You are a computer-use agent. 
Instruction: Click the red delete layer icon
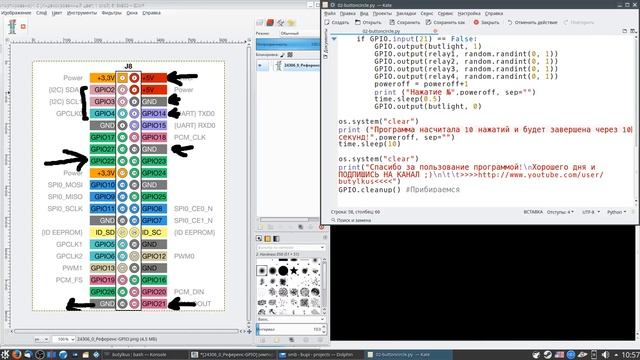pyautogui.click(x=321, y=227)
